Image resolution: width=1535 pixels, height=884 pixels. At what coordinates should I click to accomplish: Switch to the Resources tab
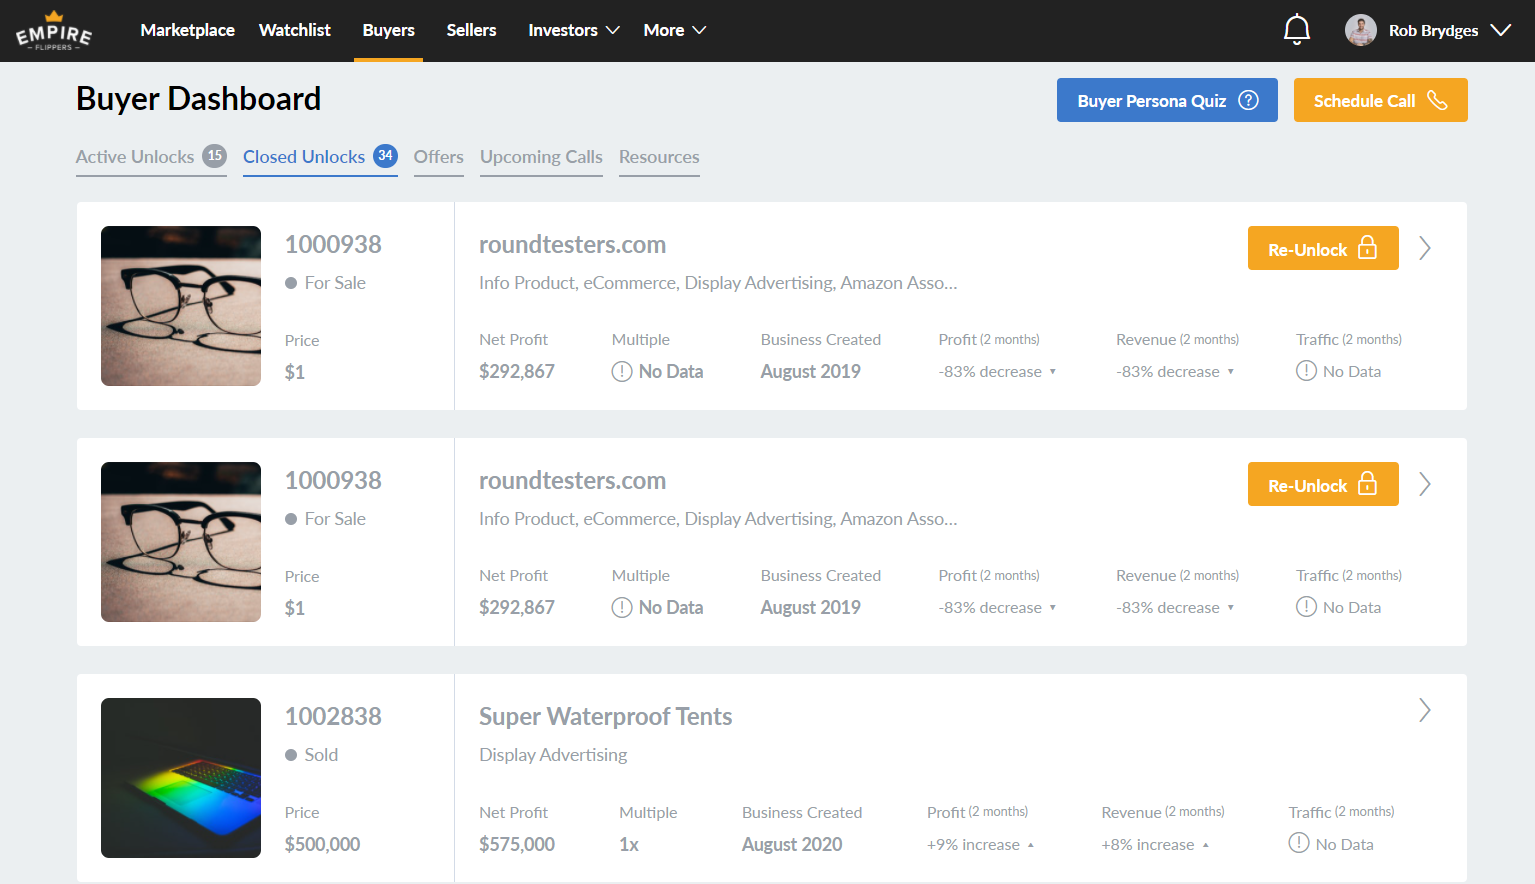[659, 157]
